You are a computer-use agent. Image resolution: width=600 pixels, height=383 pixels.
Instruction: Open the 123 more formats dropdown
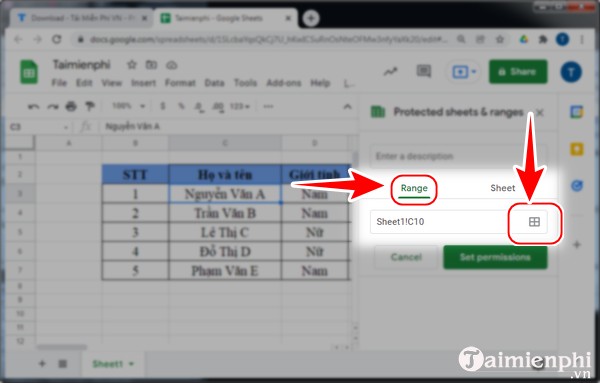(x=240, y=106)
